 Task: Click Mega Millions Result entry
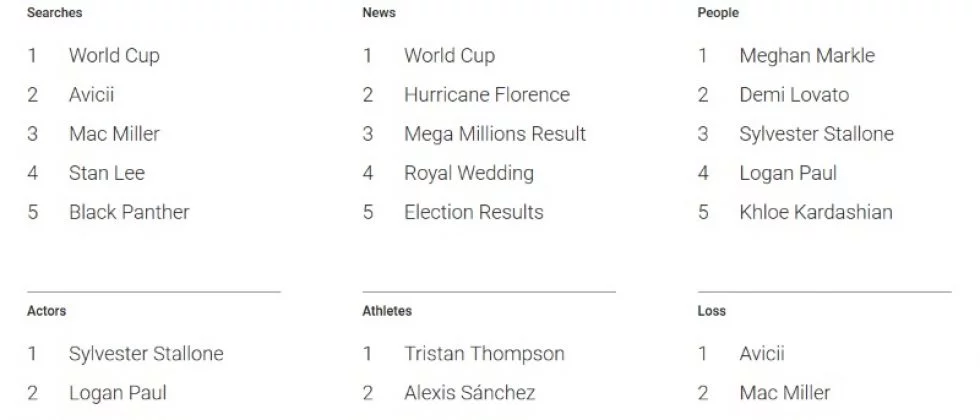coord(495,134)
